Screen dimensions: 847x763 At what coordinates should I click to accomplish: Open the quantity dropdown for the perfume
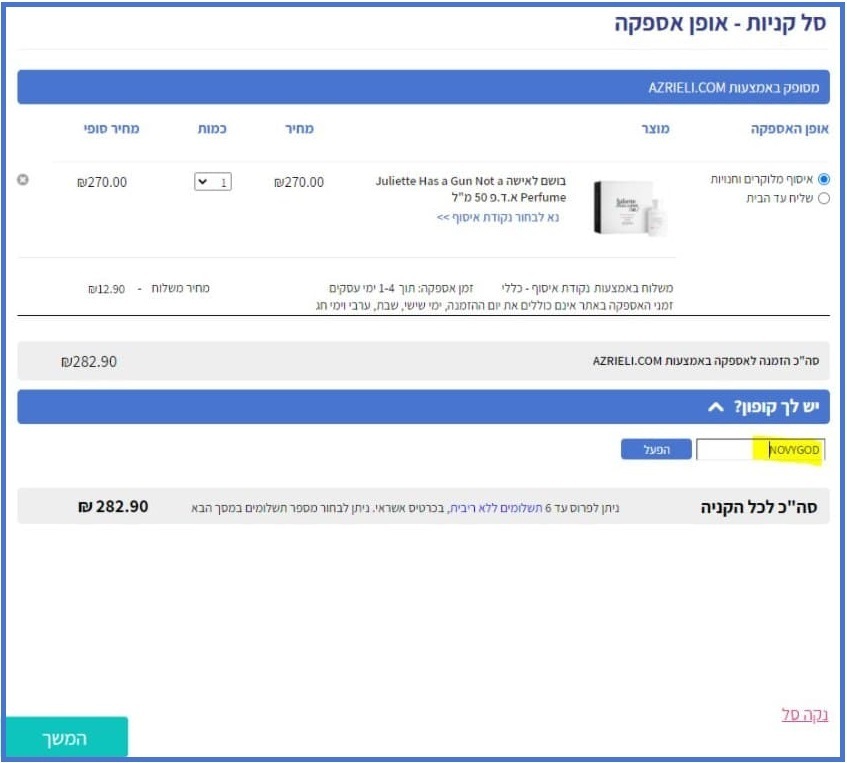point(214,182)
